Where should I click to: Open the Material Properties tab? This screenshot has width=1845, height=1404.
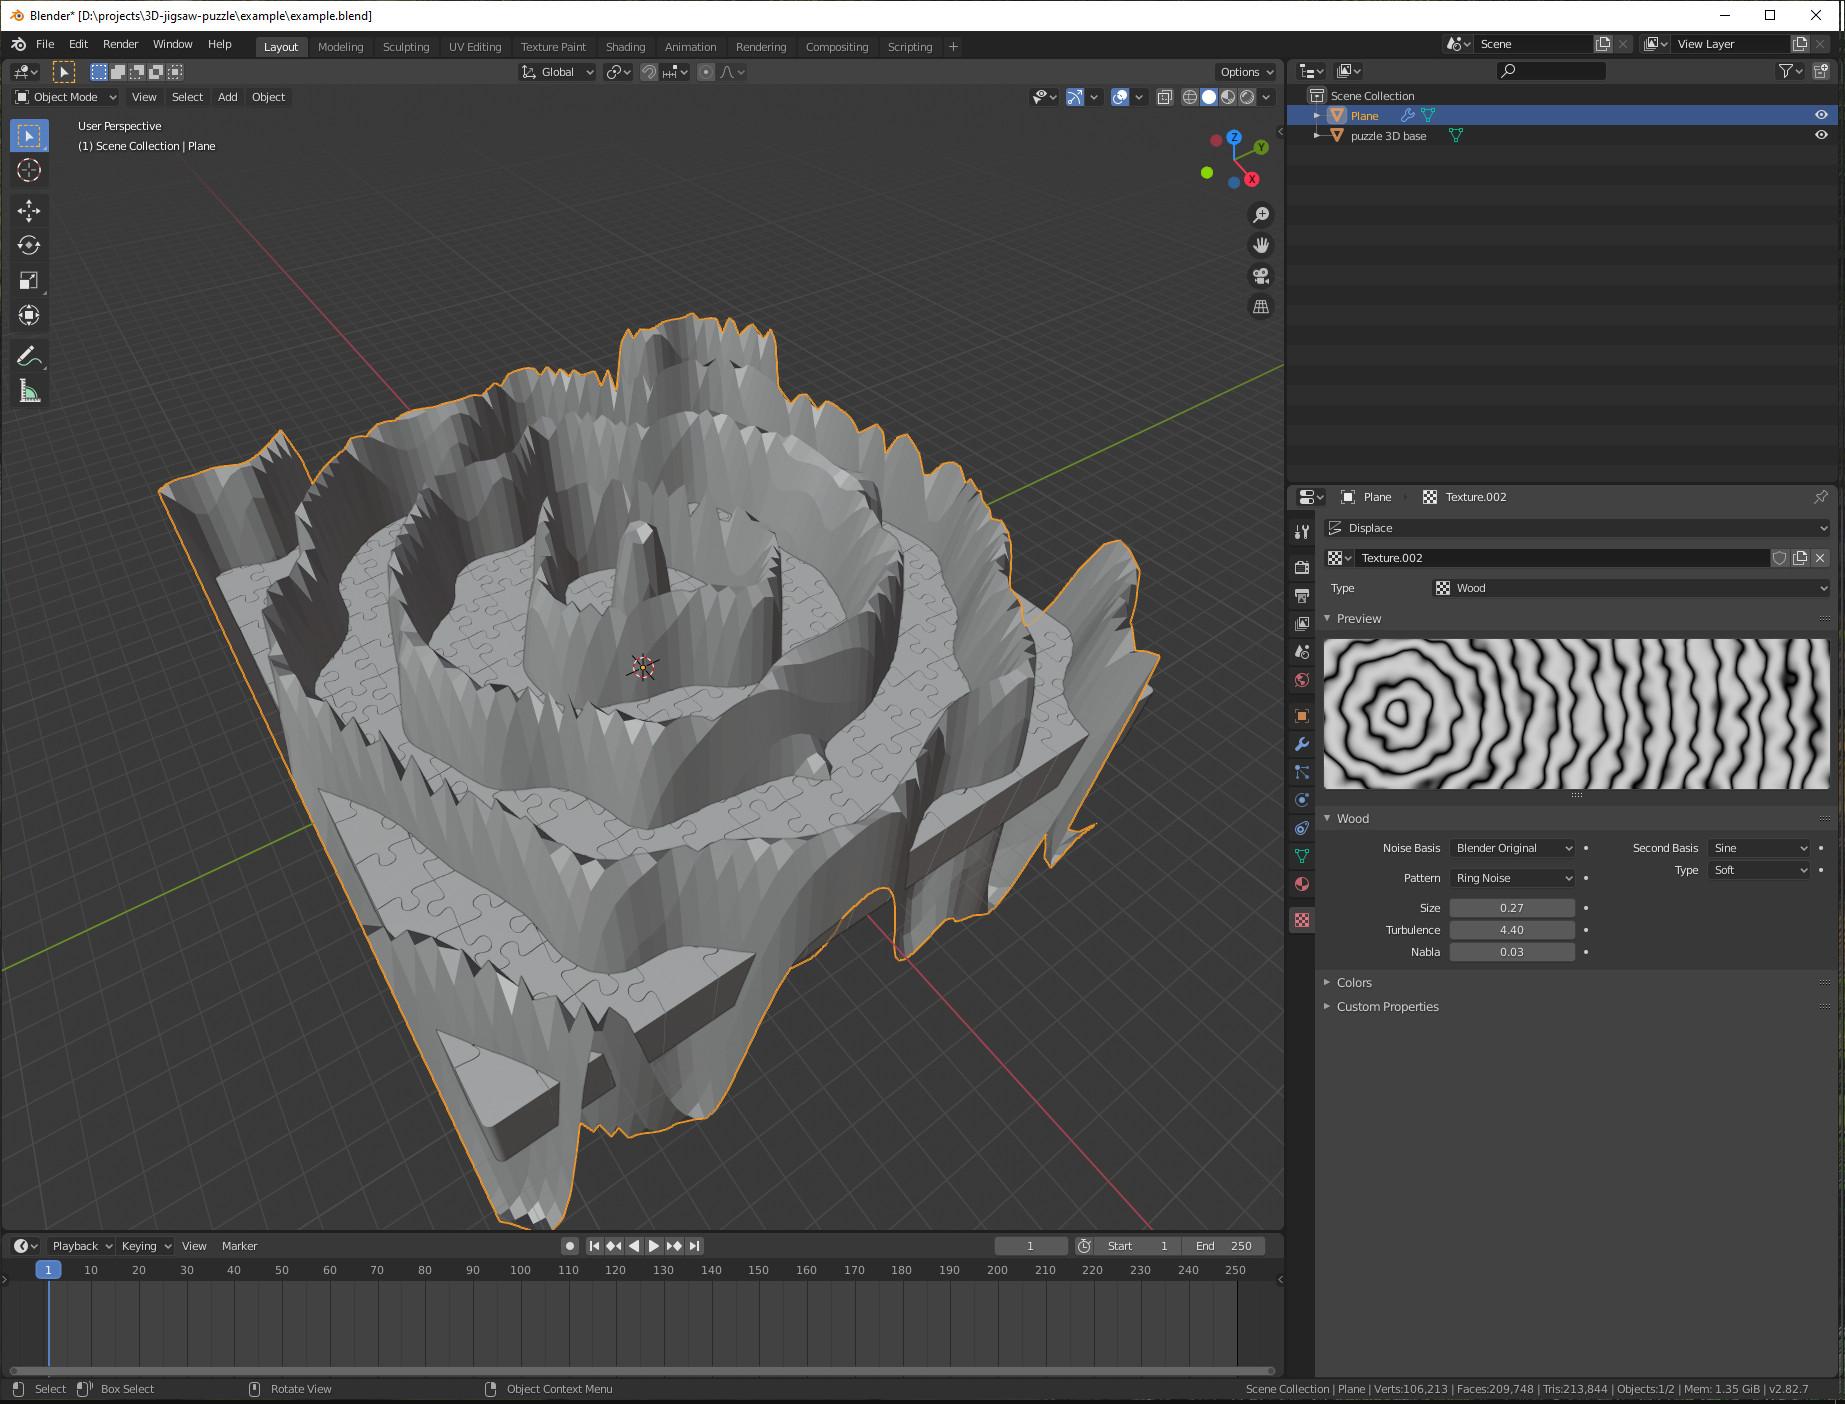coord(1301,884)
